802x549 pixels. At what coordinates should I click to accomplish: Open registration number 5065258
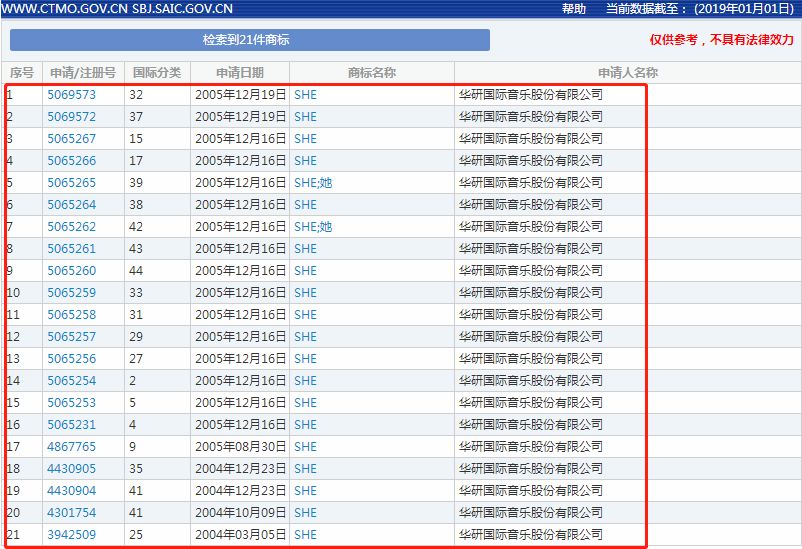72,315
